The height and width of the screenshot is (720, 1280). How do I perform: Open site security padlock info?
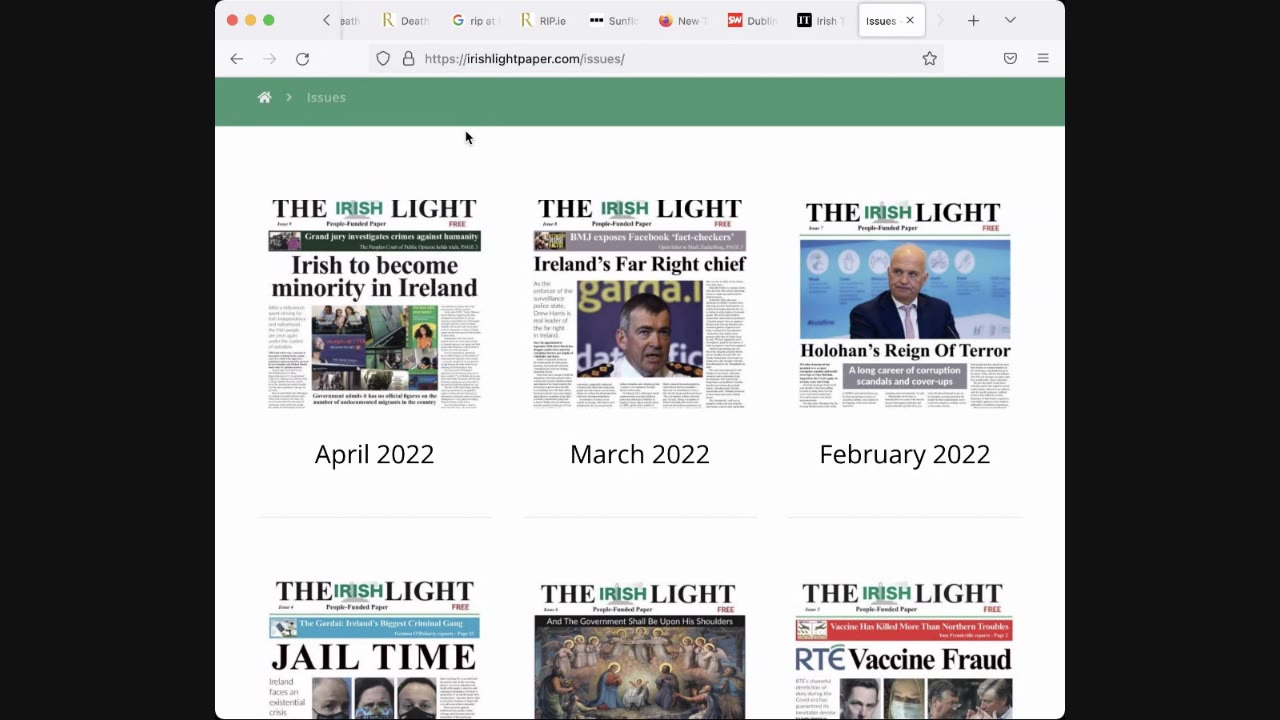(408, 59)
